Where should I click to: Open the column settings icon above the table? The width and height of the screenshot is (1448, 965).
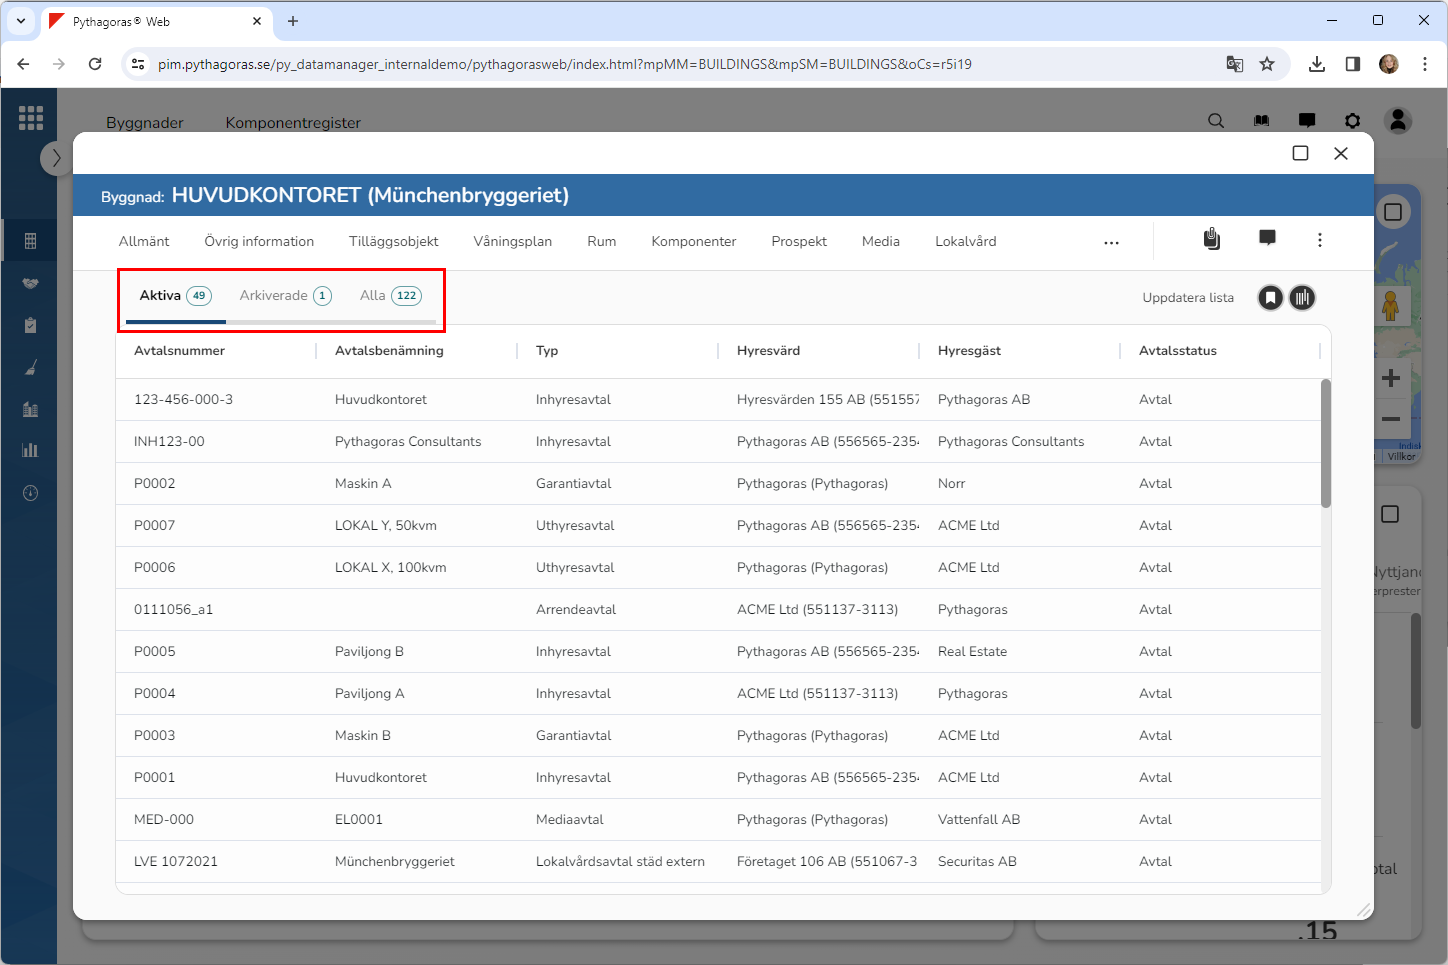point(1302,298)
